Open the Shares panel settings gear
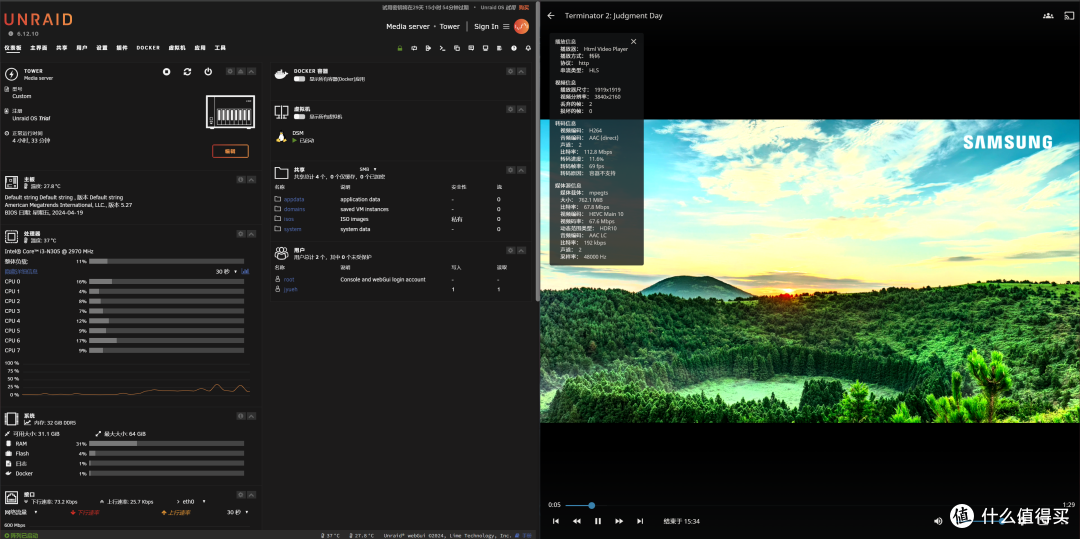This screenshot has height=539, width=1080. click(510, 169)
